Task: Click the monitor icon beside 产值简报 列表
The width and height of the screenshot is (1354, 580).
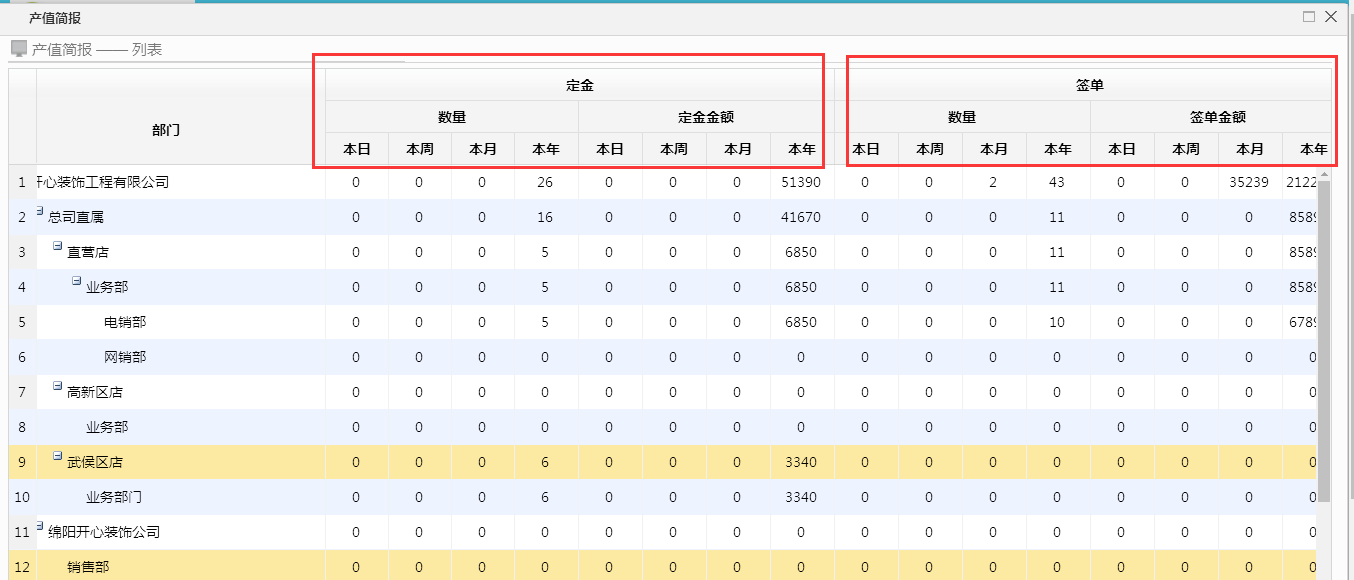Action: click(x=18, y=48)
